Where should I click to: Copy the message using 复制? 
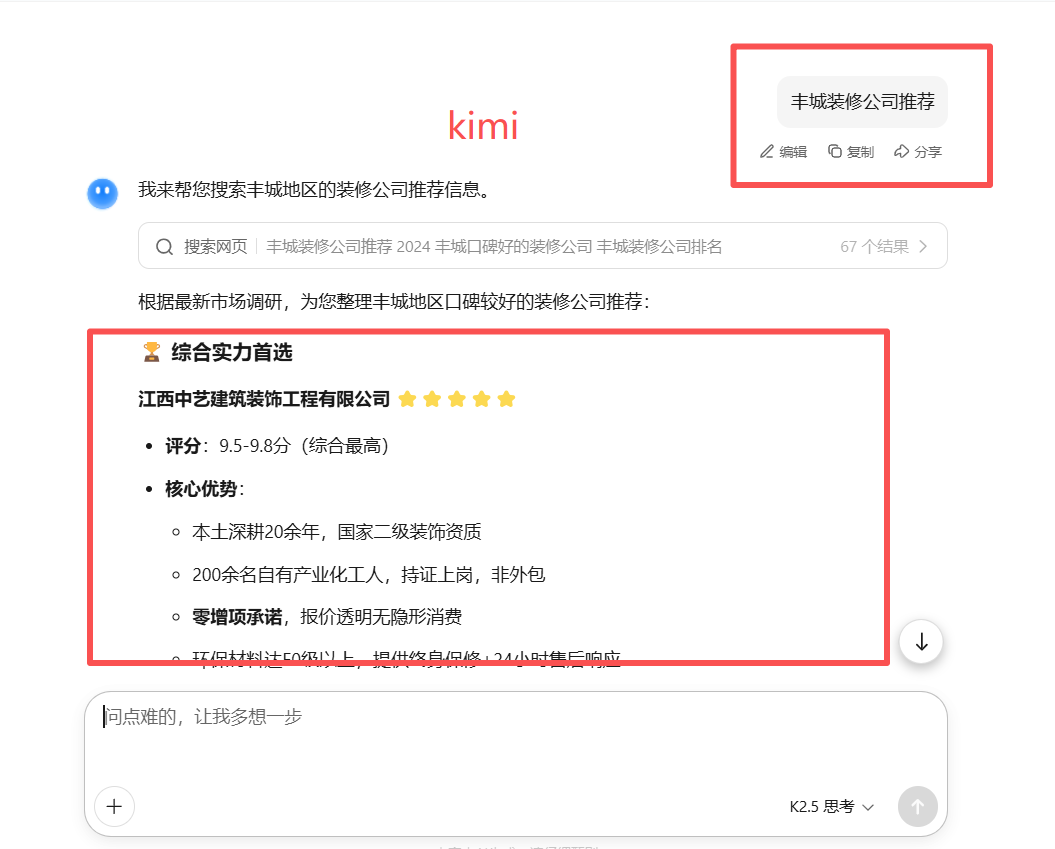[851, 152]
